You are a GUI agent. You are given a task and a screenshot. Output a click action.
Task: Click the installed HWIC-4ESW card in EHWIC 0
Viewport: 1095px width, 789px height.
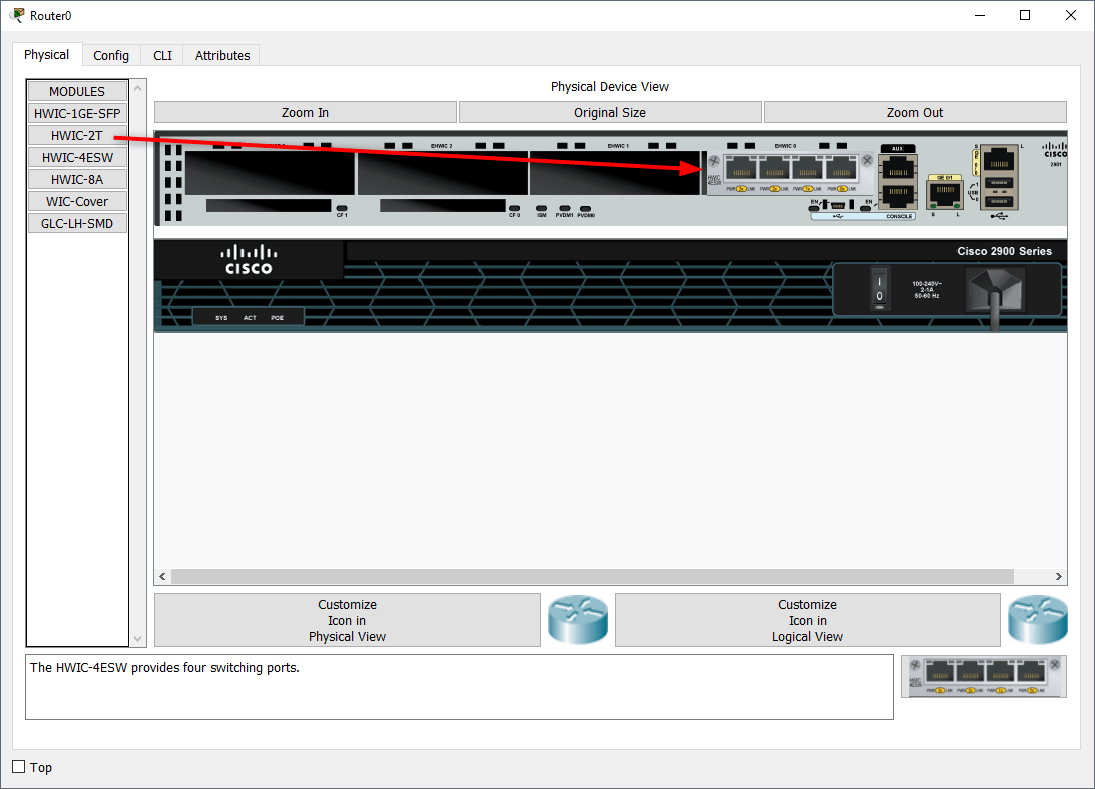coord(791,173)
